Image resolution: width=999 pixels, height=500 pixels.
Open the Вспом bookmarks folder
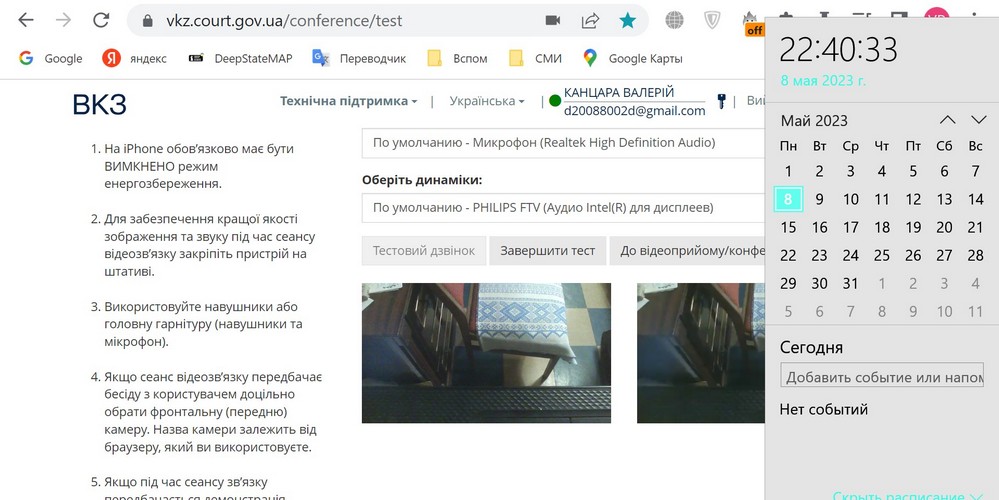tap(457, 59)
